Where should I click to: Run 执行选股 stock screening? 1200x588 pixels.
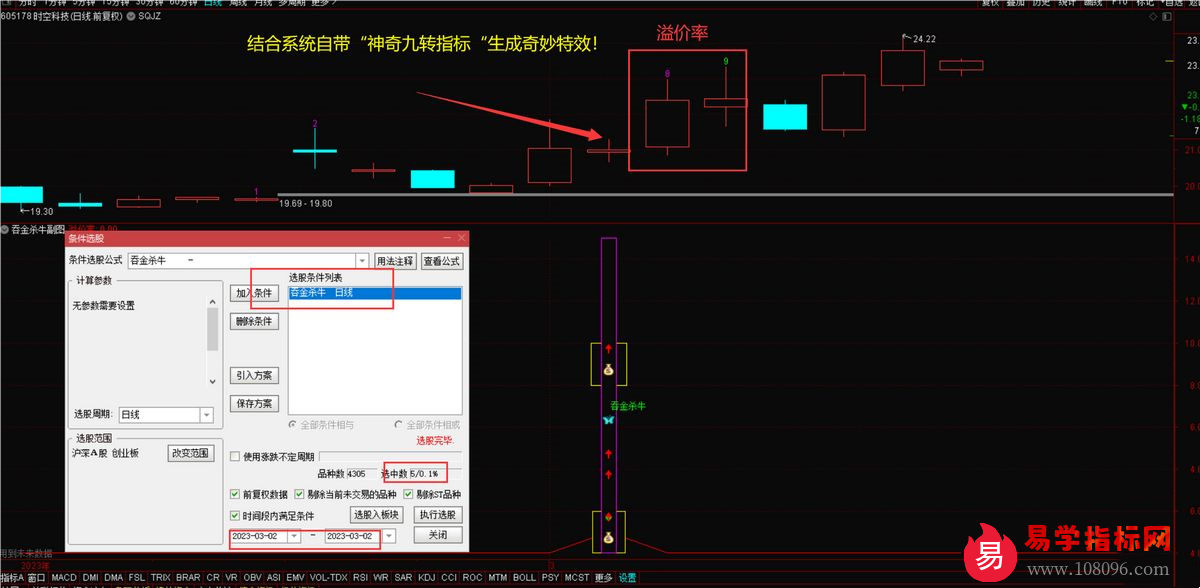(437, 515)
